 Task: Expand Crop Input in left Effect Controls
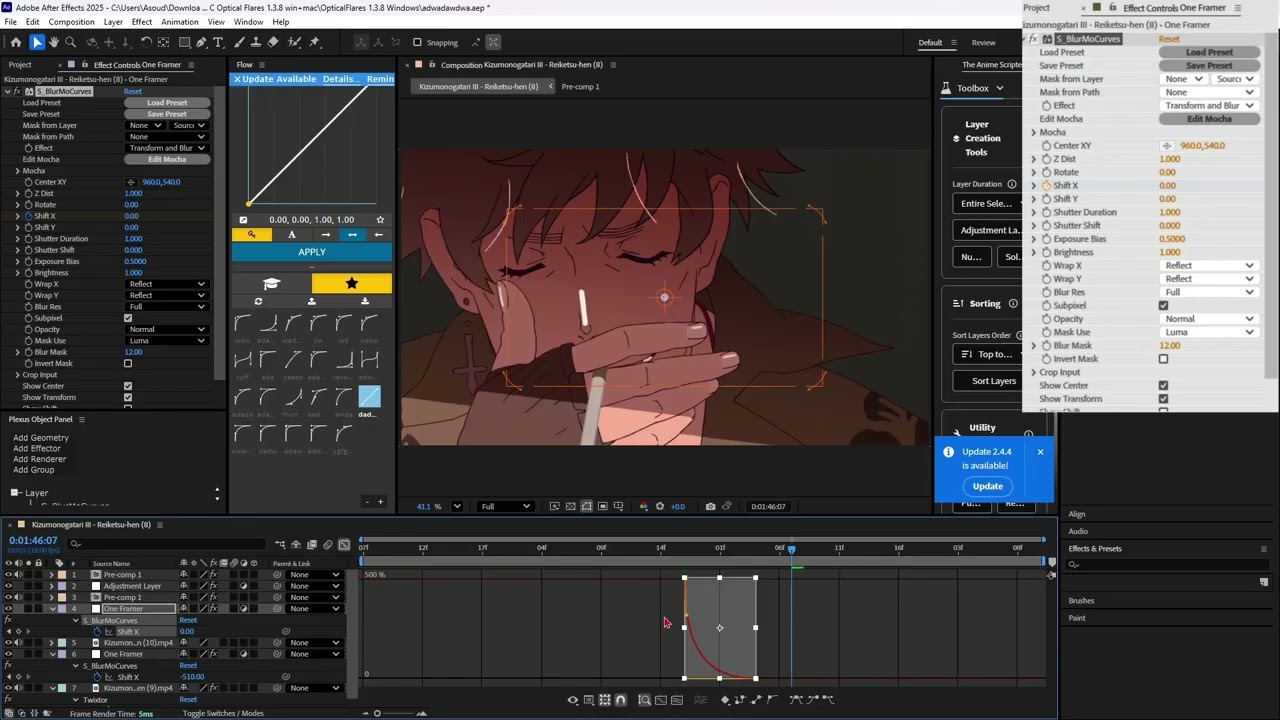pyautogui.click(x=17, y=375)
